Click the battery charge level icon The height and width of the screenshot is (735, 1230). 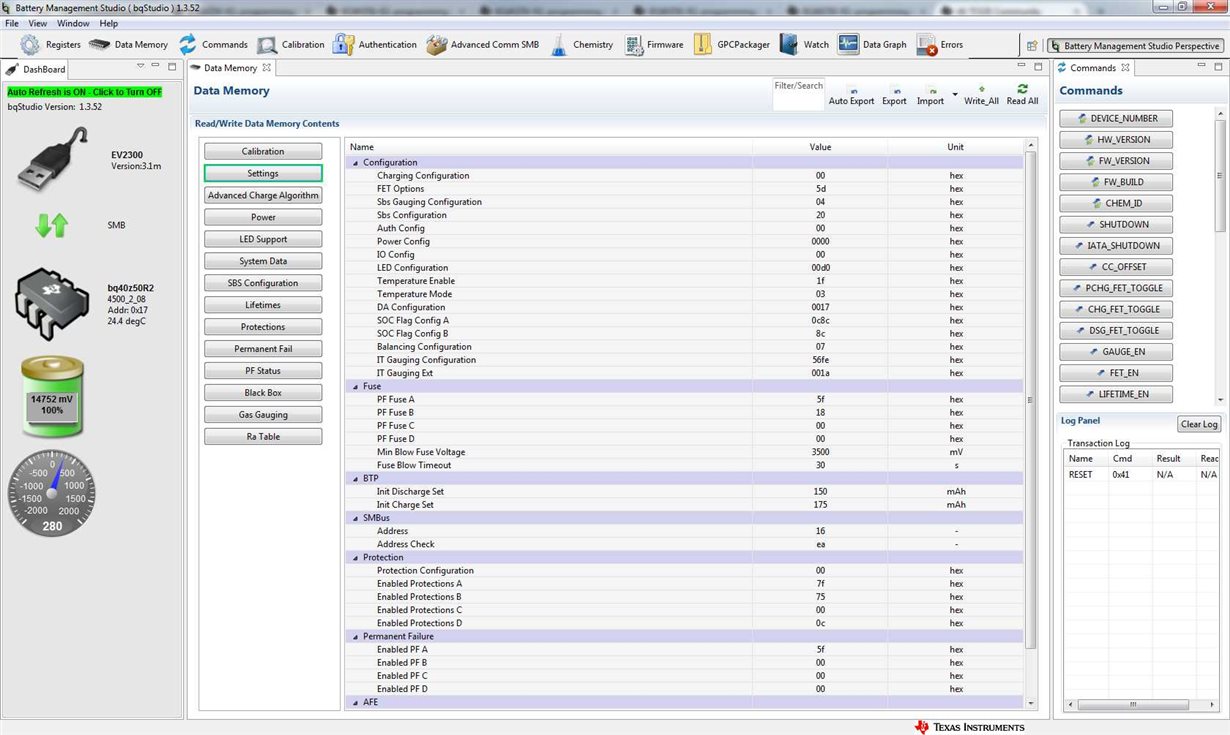click(x=52, y=398)
